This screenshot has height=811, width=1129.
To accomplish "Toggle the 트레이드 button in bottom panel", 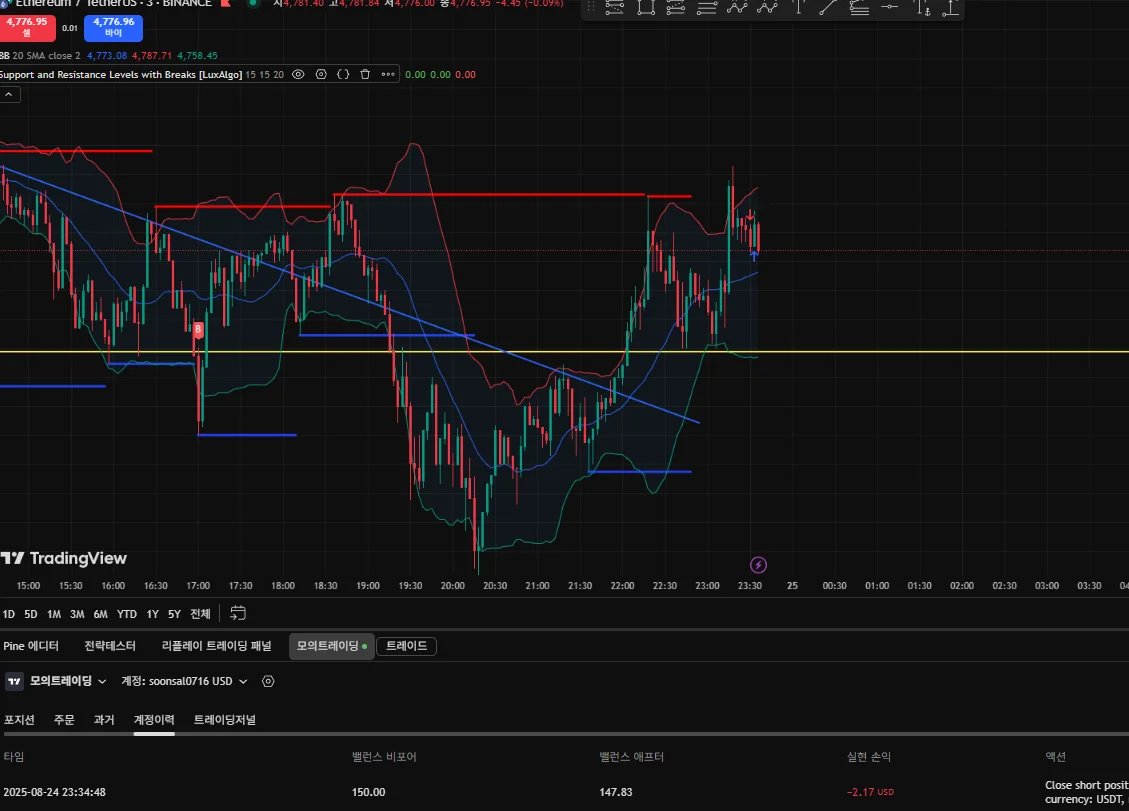I will point(406,646).
